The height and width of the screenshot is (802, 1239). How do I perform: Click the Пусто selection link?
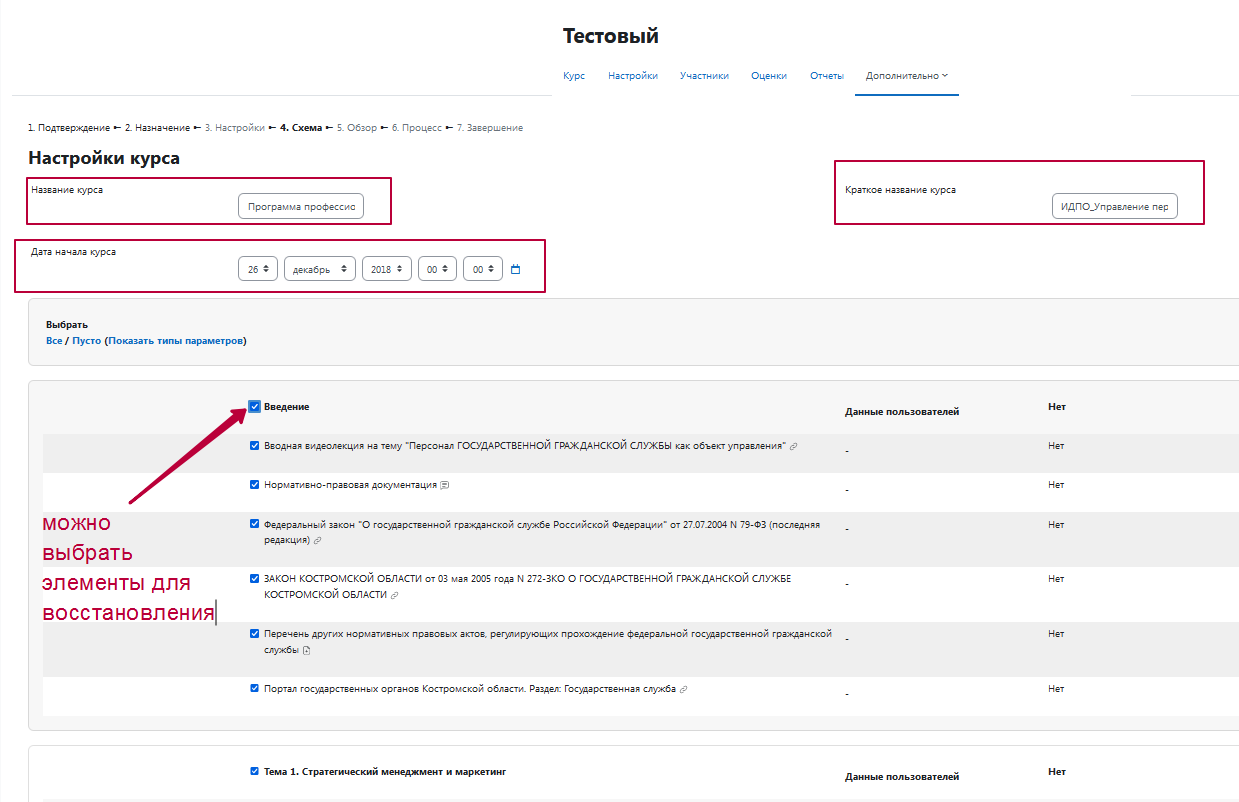click(86, 341)
